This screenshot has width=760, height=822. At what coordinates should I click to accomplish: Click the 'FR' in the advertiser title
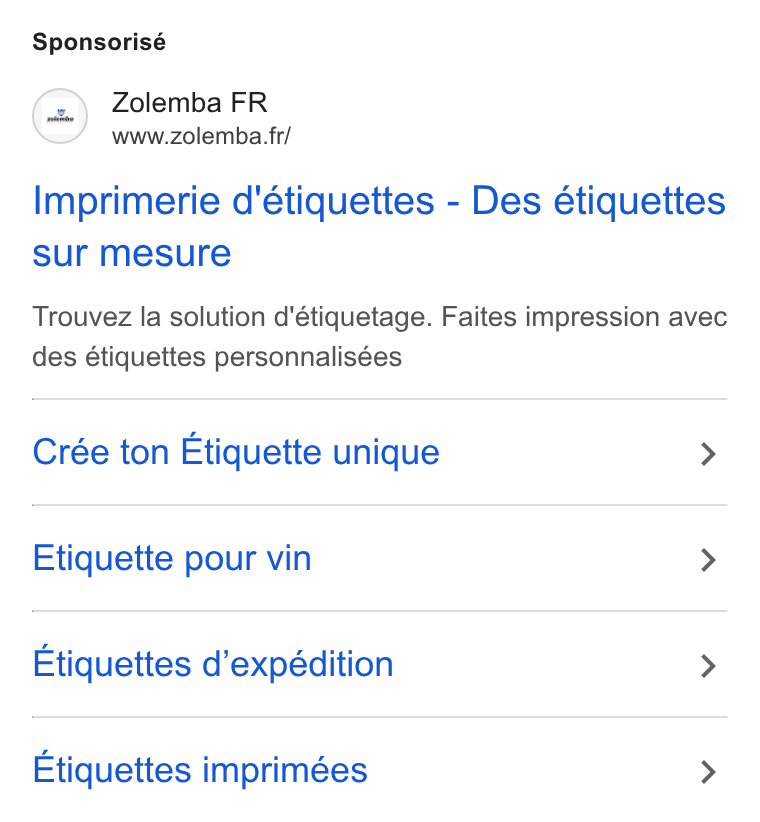coord(248,102)
